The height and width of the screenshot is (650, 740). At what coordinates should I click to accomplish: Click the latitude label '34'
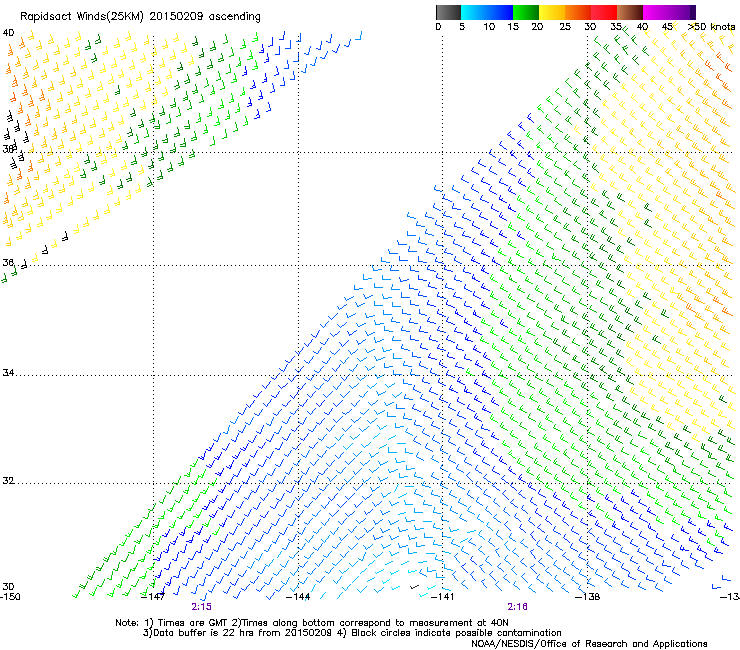(x=8, y=372)
